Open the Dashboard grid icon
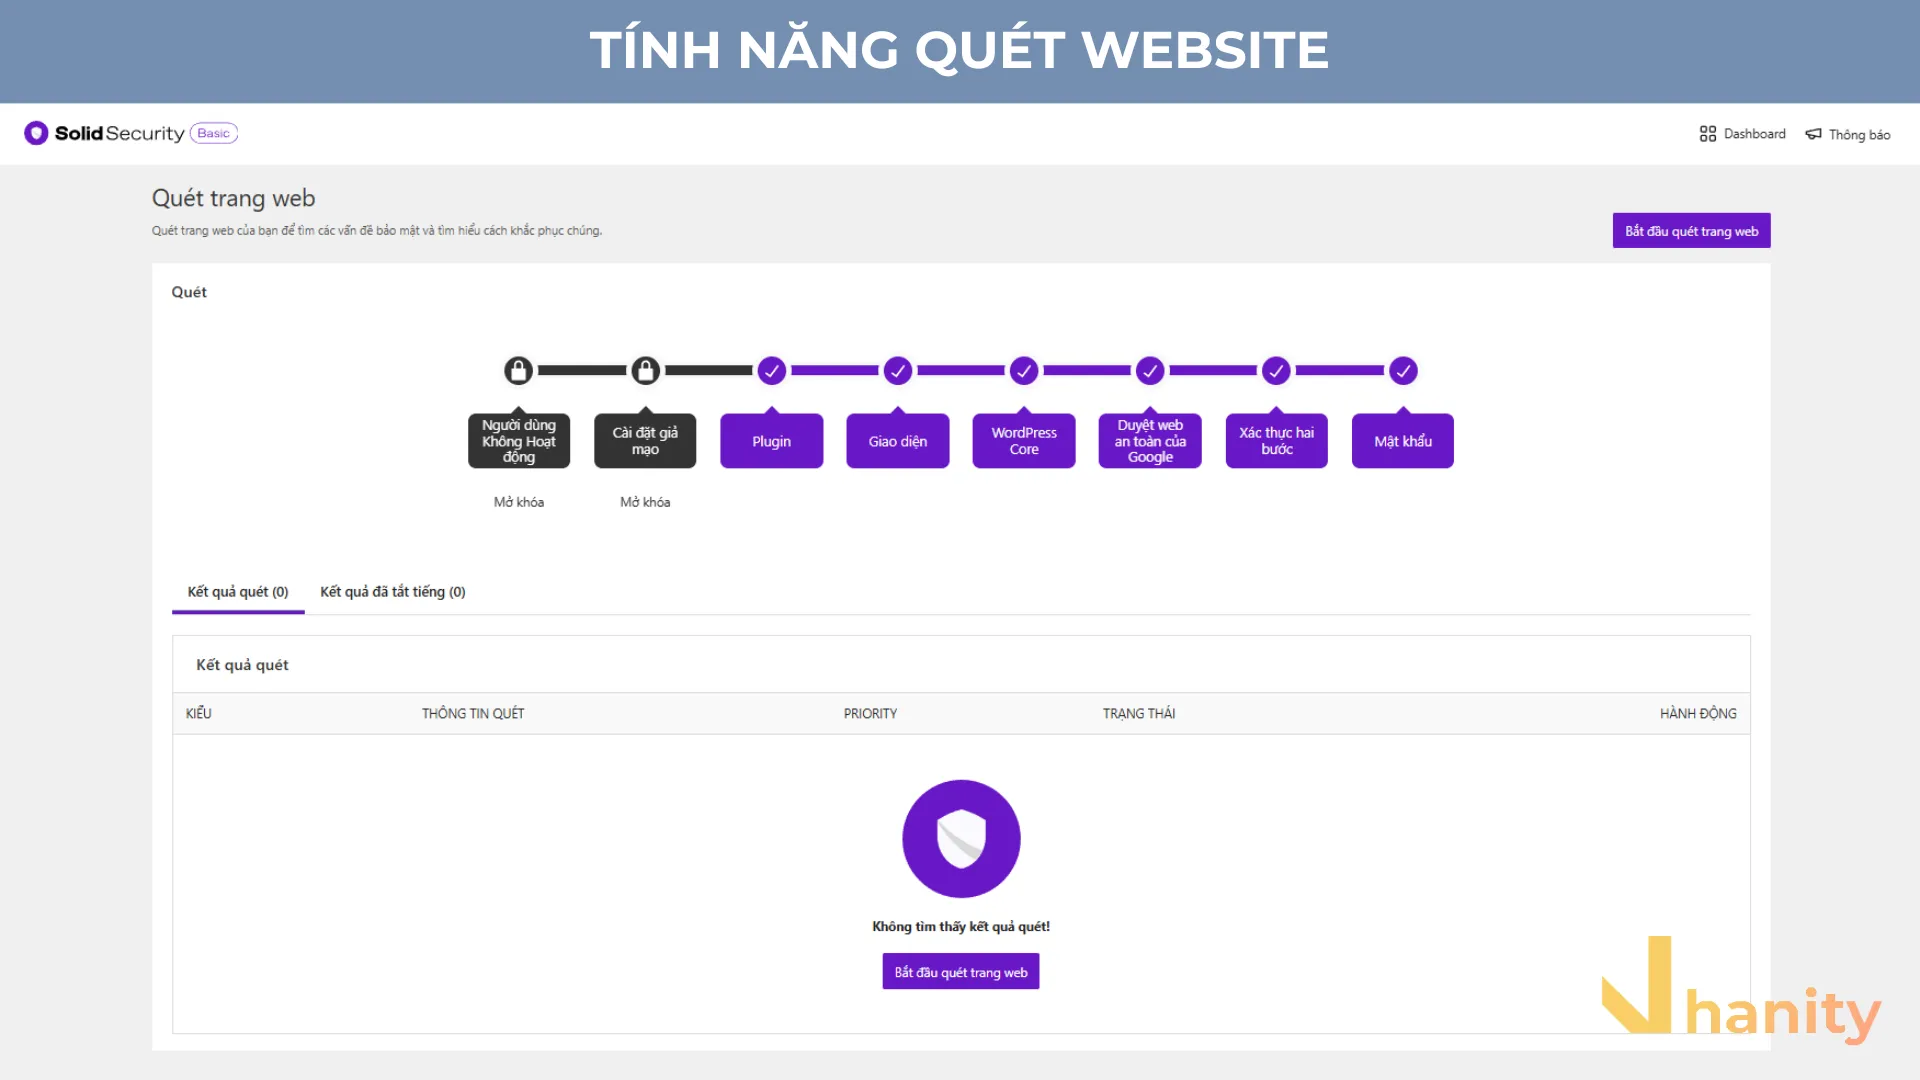This screenshot has height=1080, width=1920. pos(1708,134)
